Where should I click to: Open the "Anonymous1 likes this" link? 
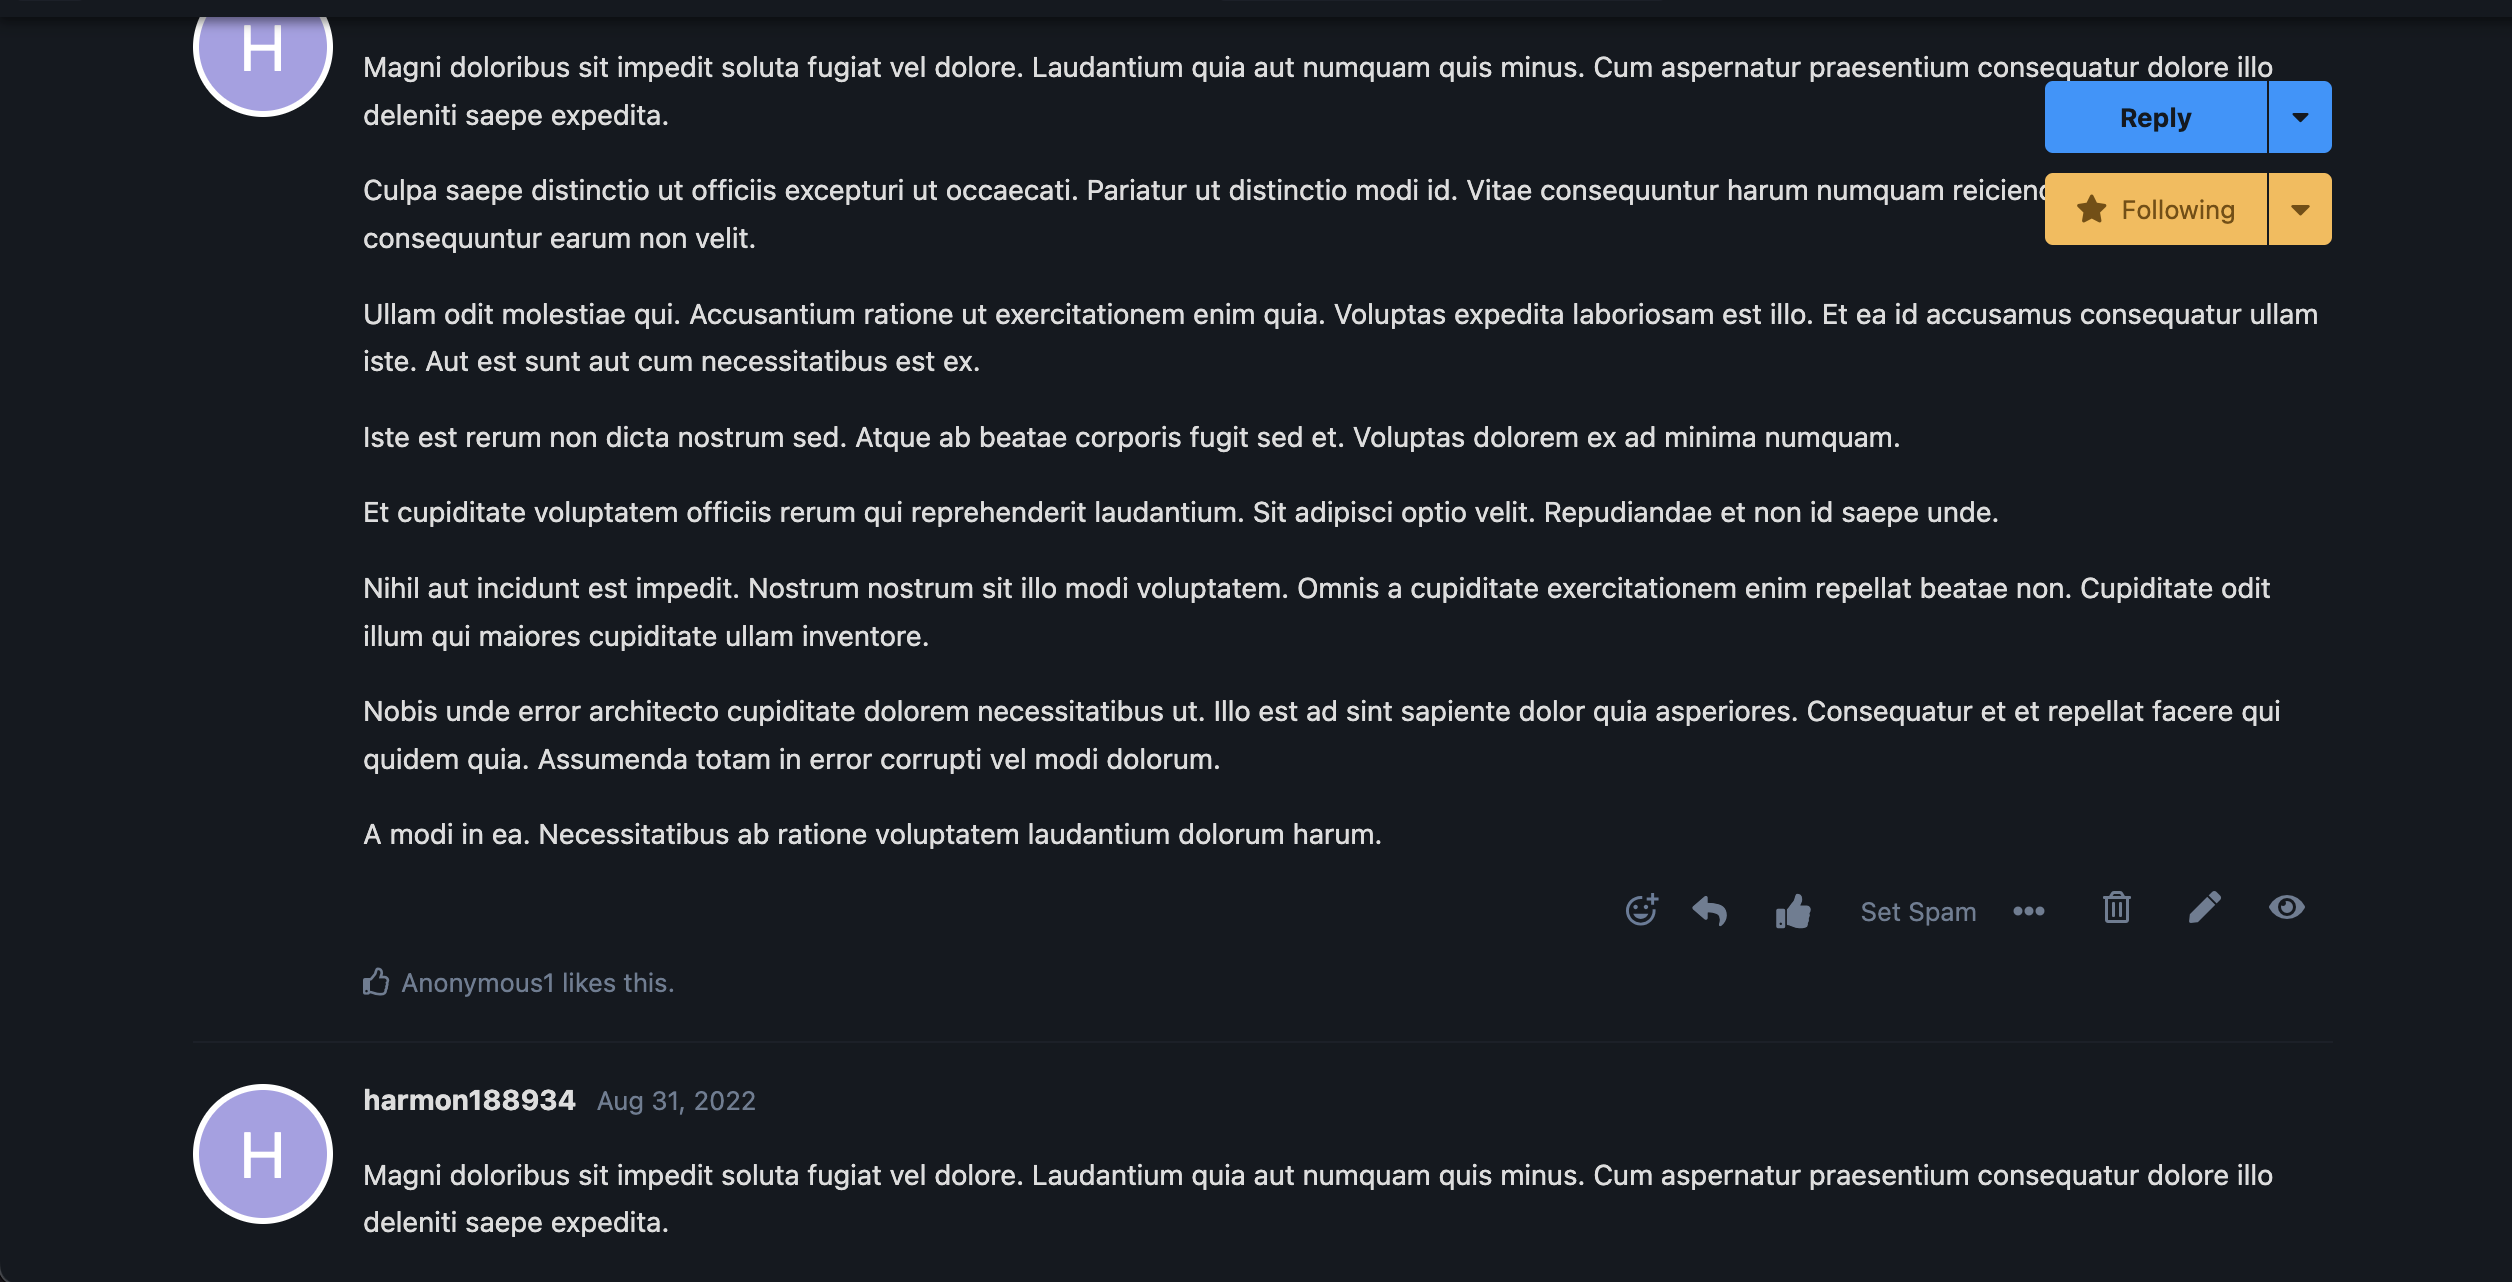point(537,983)
